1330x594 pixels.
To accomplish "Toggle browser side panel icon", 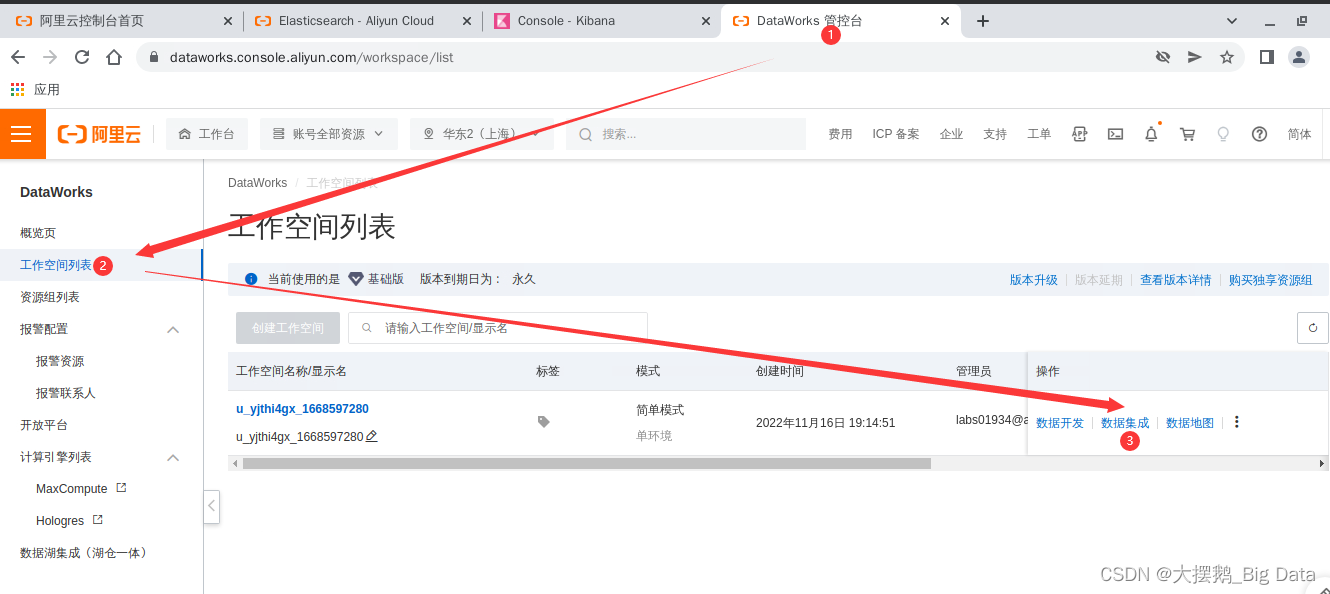I will pos(1266,57).
